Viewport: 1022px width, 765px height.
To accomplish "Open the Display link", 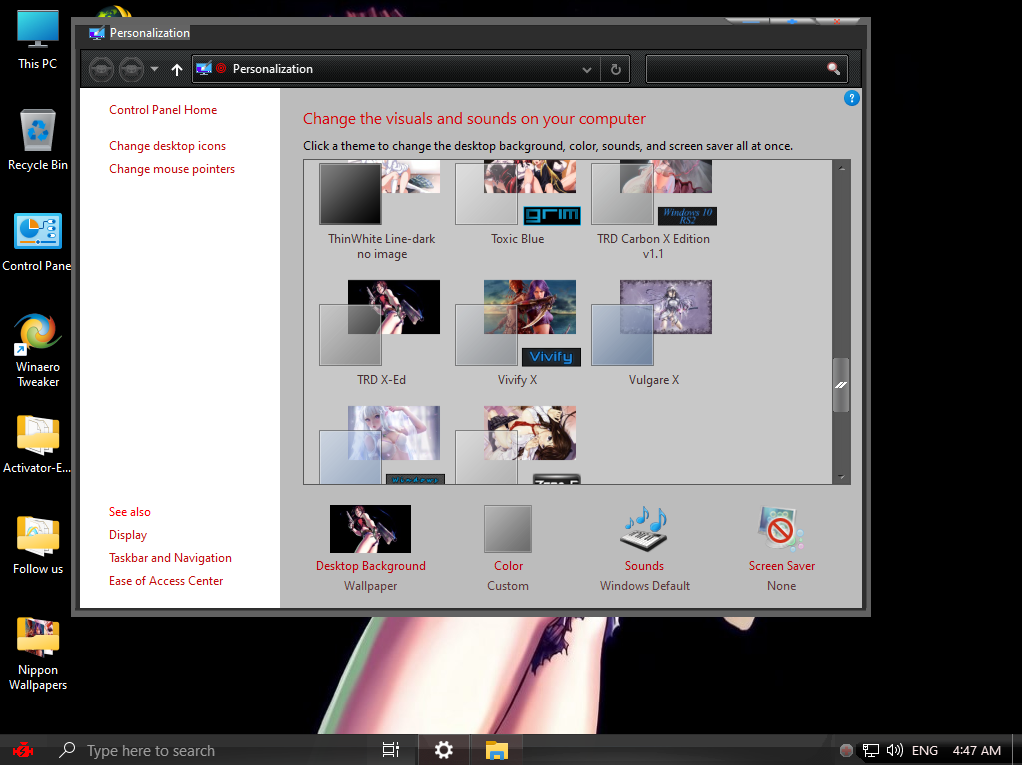I will 128,535.
